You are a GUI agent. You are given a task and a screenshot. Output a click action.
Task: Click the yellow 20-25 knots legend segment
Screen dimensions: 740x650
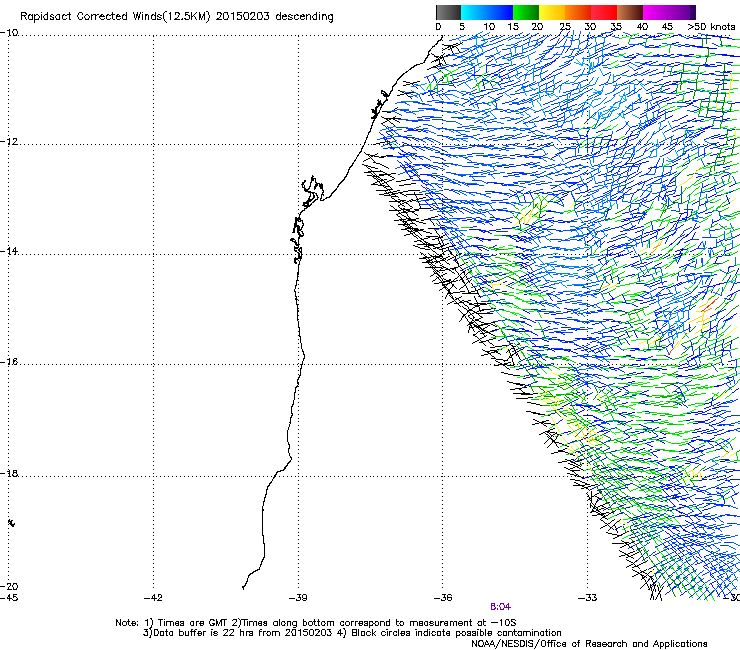tap(552, 12)
